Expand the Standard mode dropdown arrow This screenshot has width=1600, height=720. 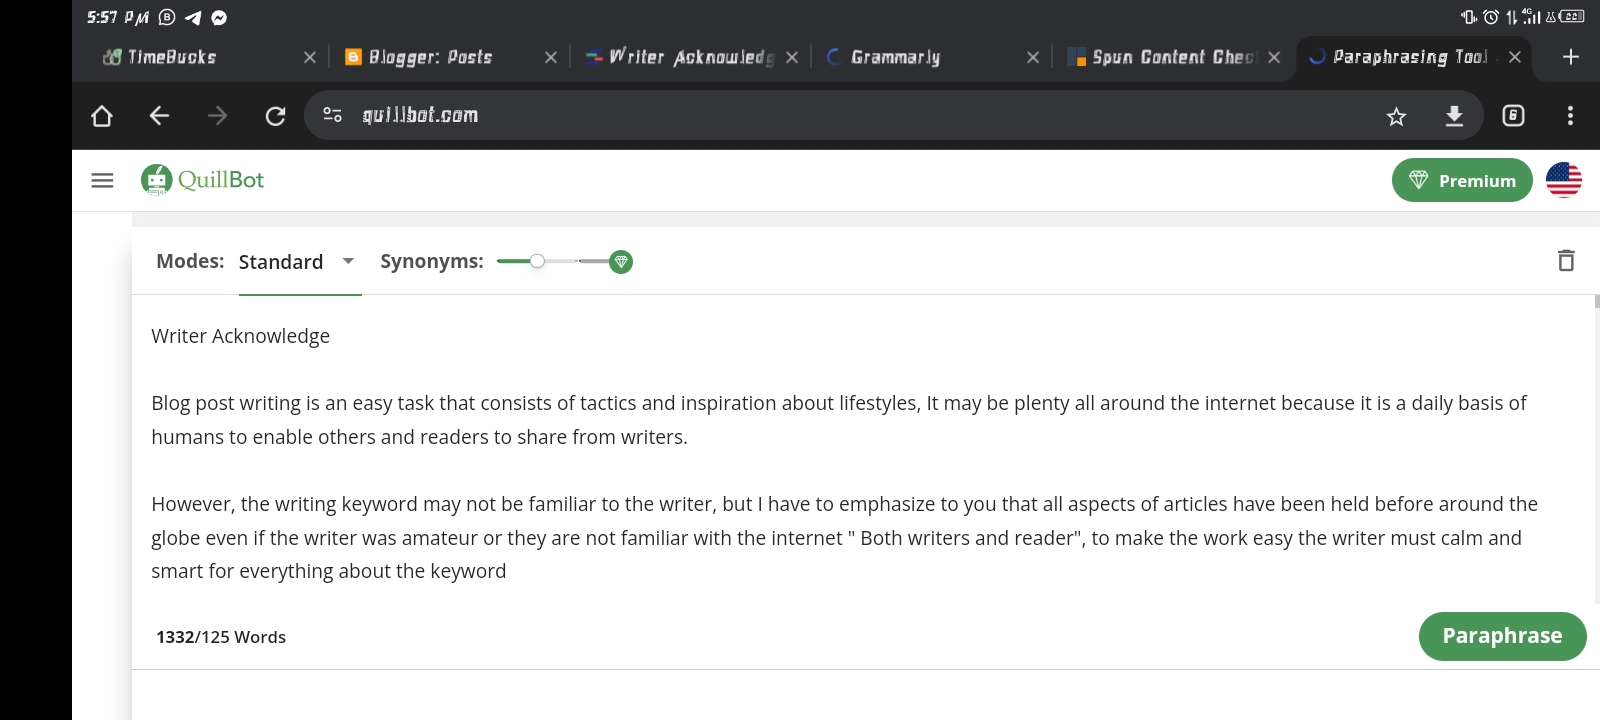(x=348, y=261)
